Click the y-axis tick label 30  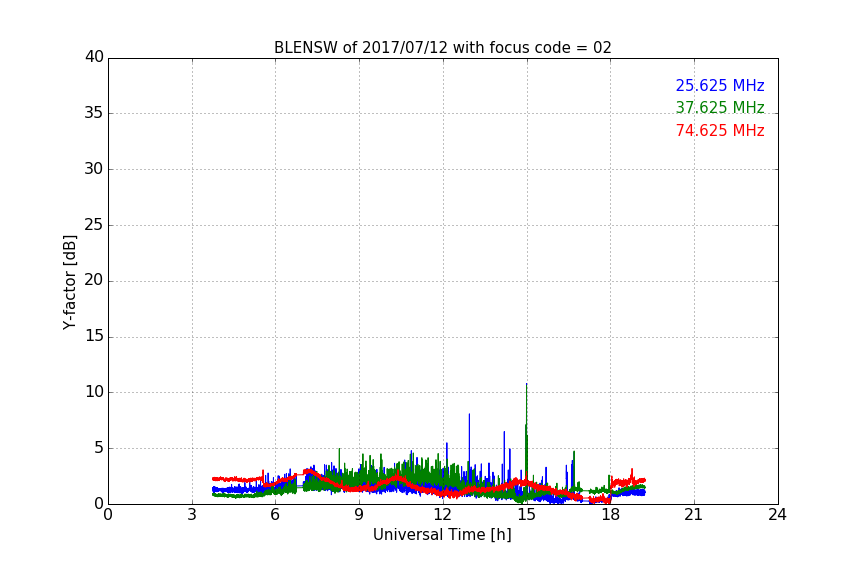(94, 169)
